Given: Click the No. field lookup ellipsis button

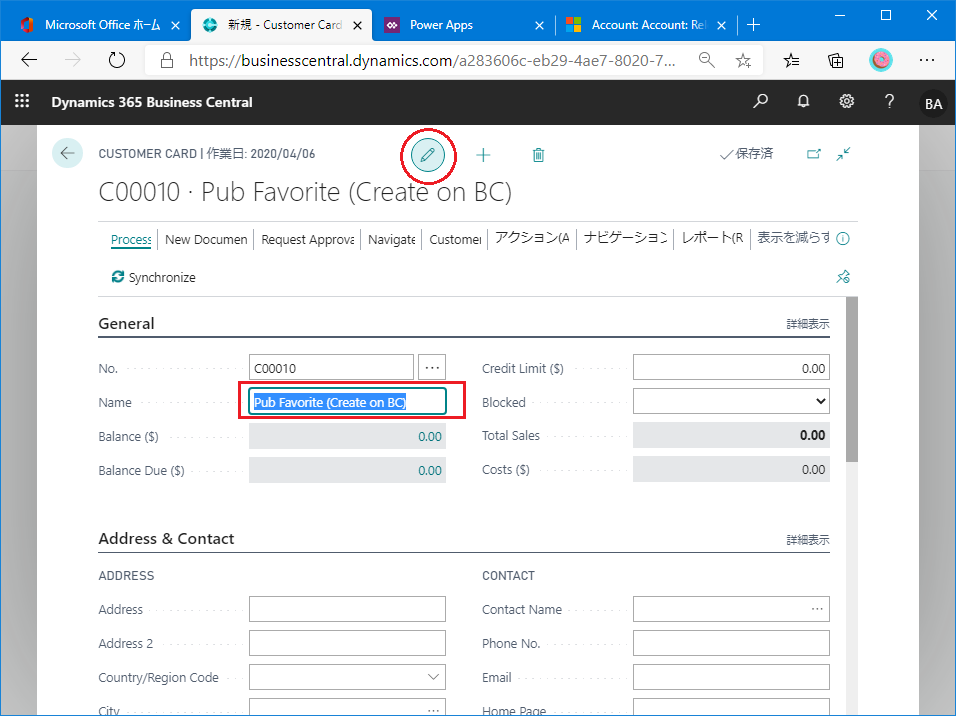Looking at the screenshot, I should [x=432, y=368].
